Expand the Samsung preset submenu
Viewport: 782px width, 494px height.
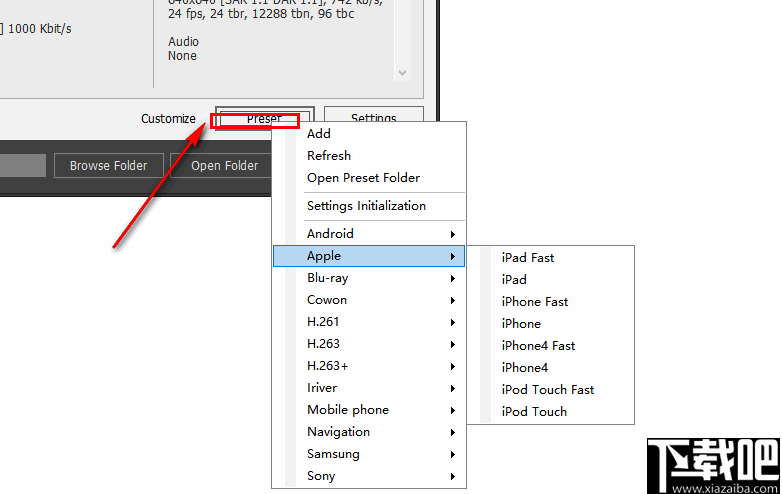[369, 454]
